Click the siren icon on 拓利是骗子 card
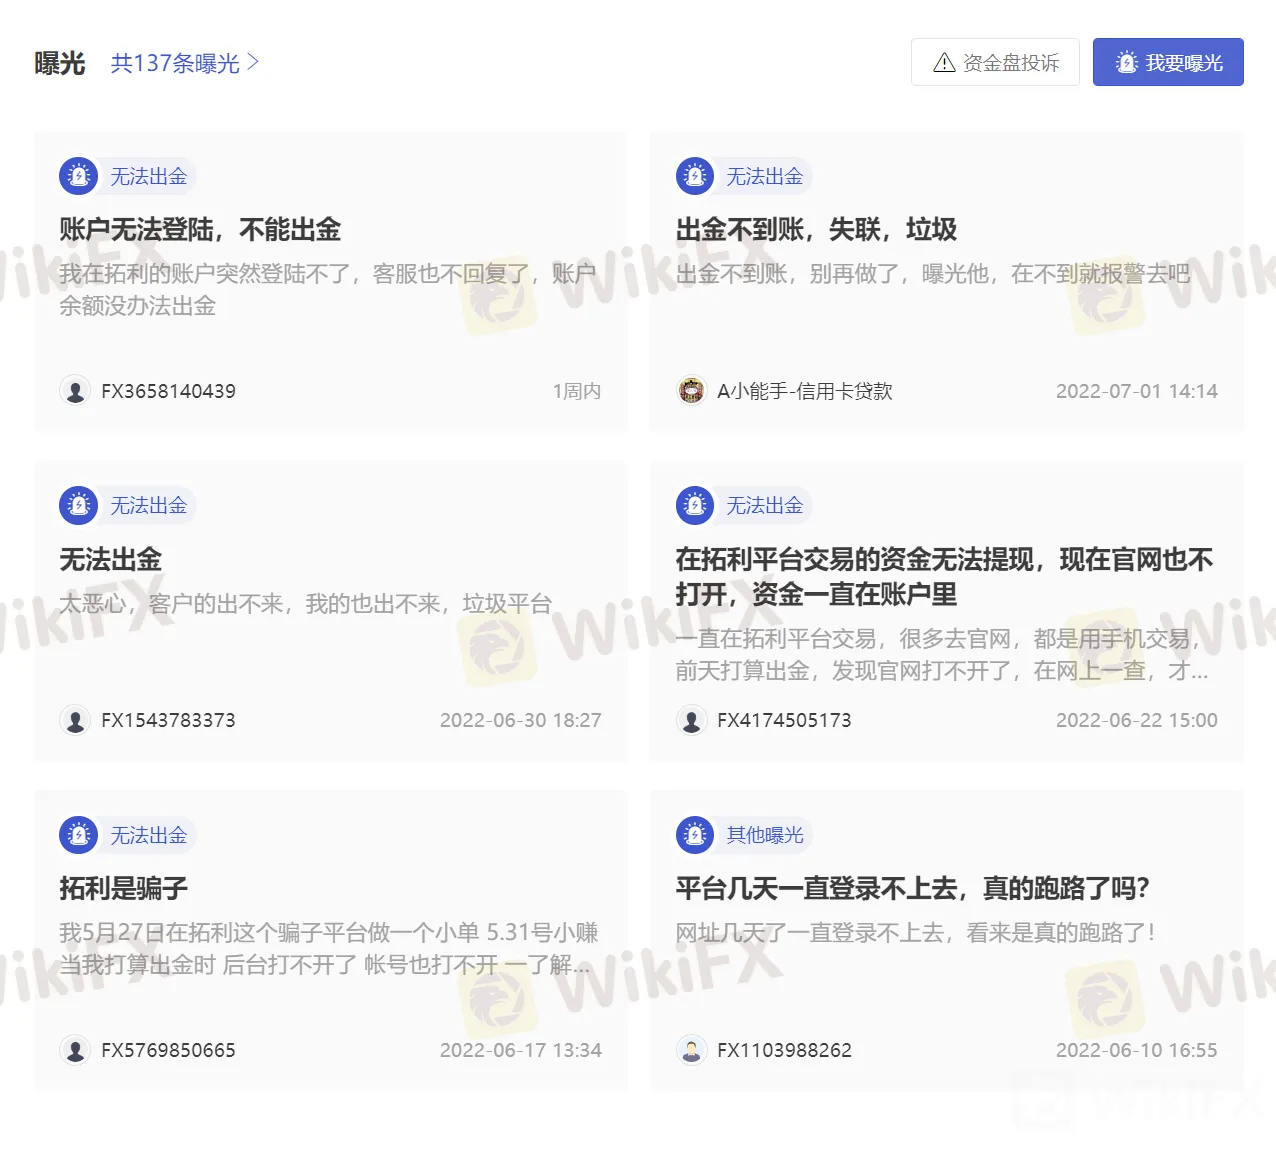 pos(78,835)
